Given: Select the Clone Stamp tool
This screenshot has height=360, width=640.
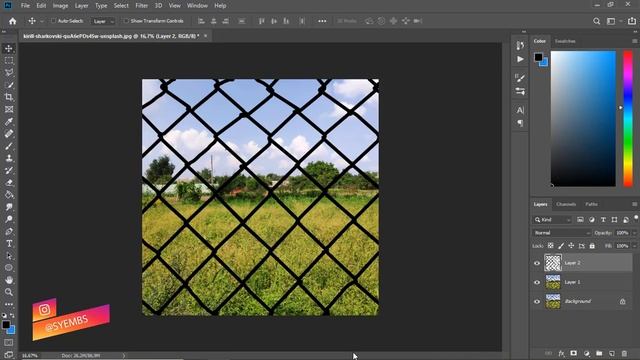Looking at the screenshot, I should [x=9, y=158].
